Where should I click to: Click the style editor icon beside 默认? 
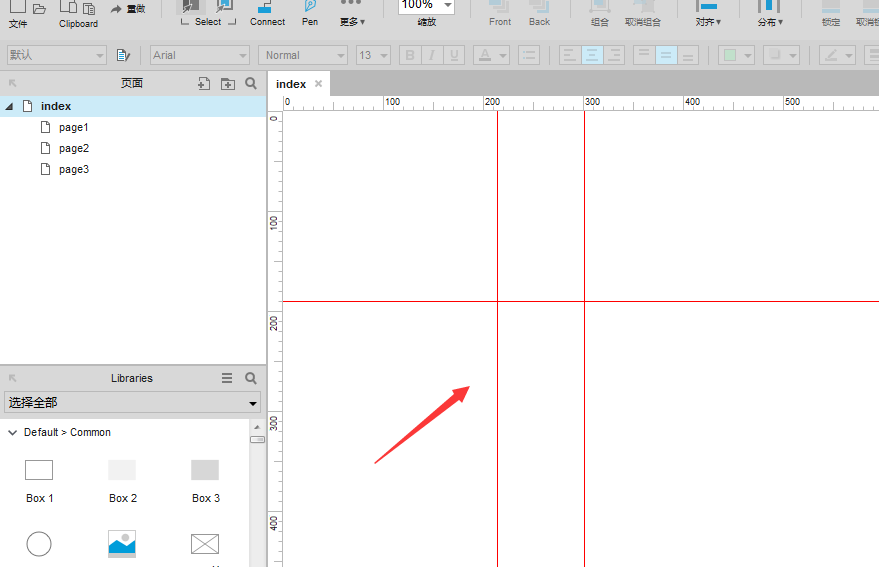123,56
